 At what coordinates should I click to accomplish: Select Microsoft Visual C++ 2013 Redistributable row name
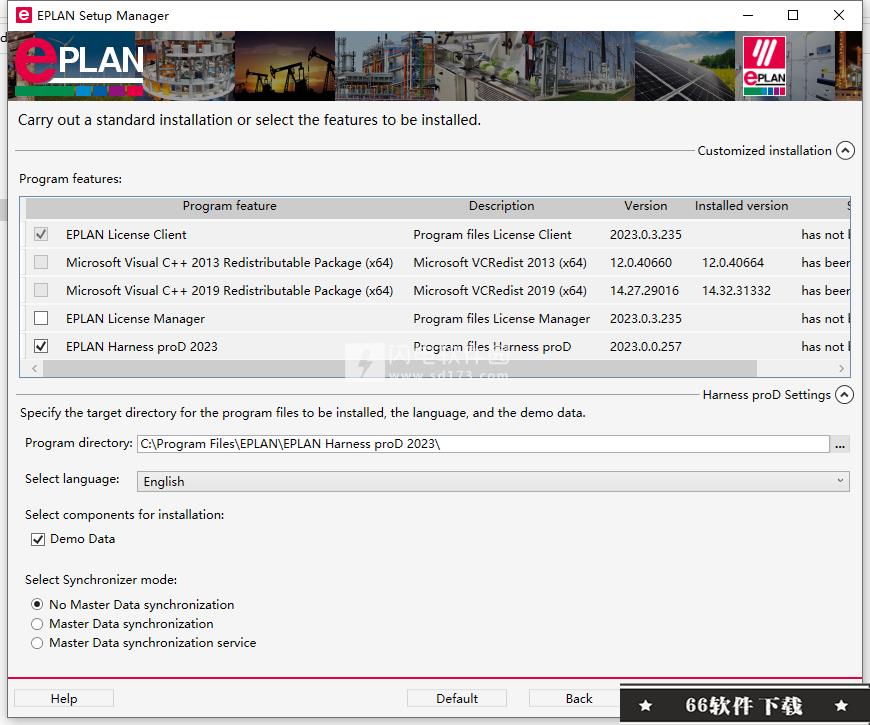(229, 262)
